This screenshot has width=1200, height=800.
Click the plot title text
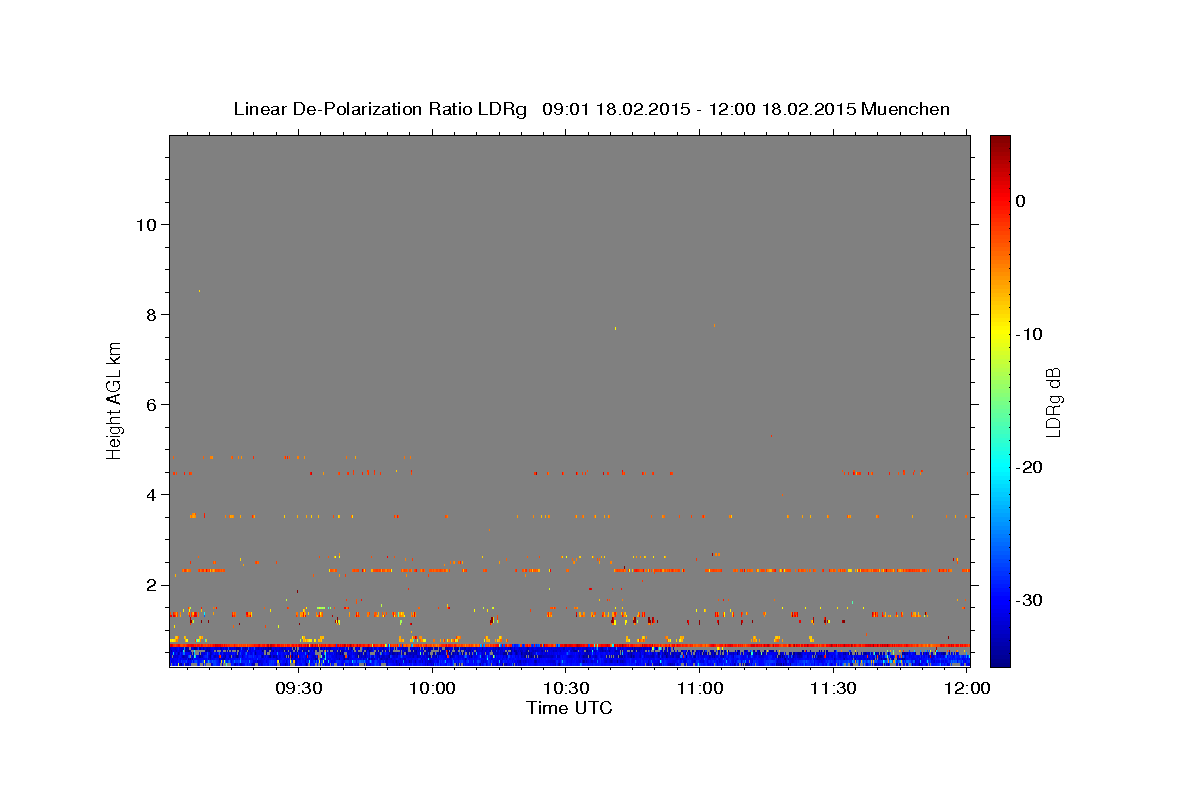click(x=591, y=109)
